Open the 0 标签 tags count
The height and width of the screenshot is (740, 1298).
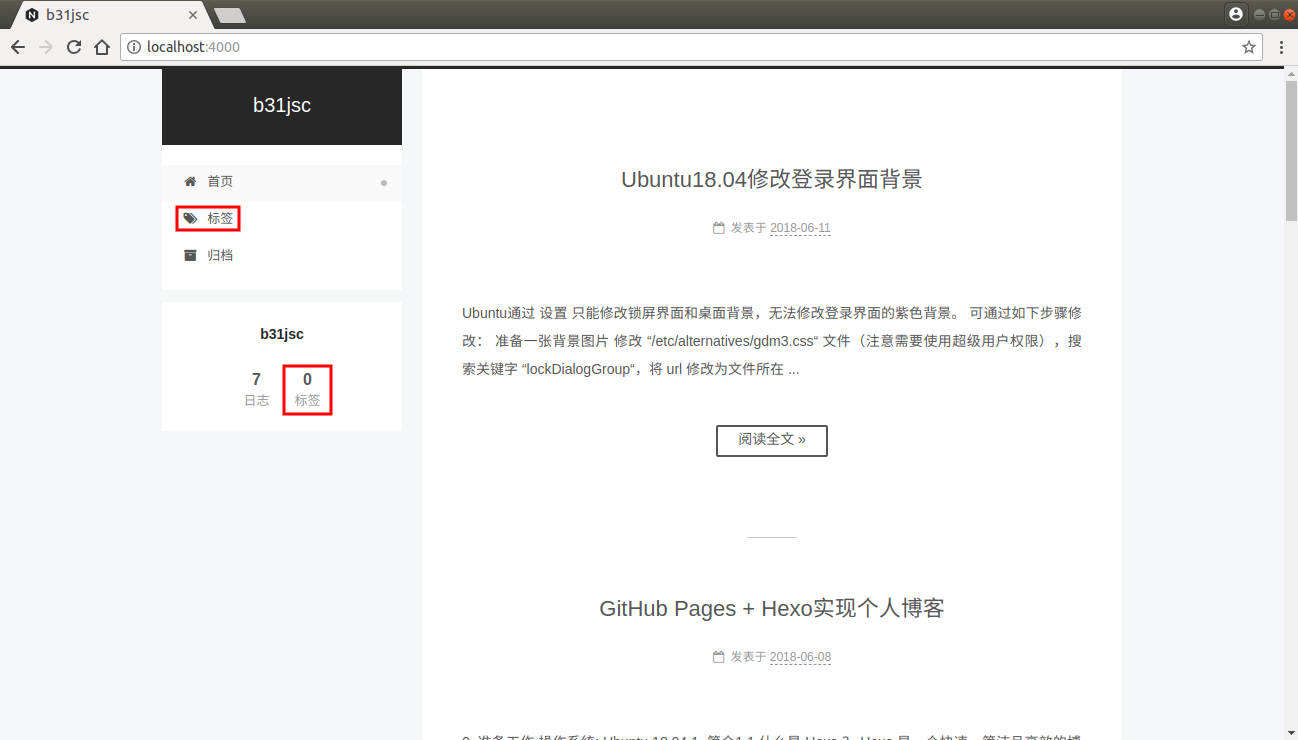click(x=307, y=389)
